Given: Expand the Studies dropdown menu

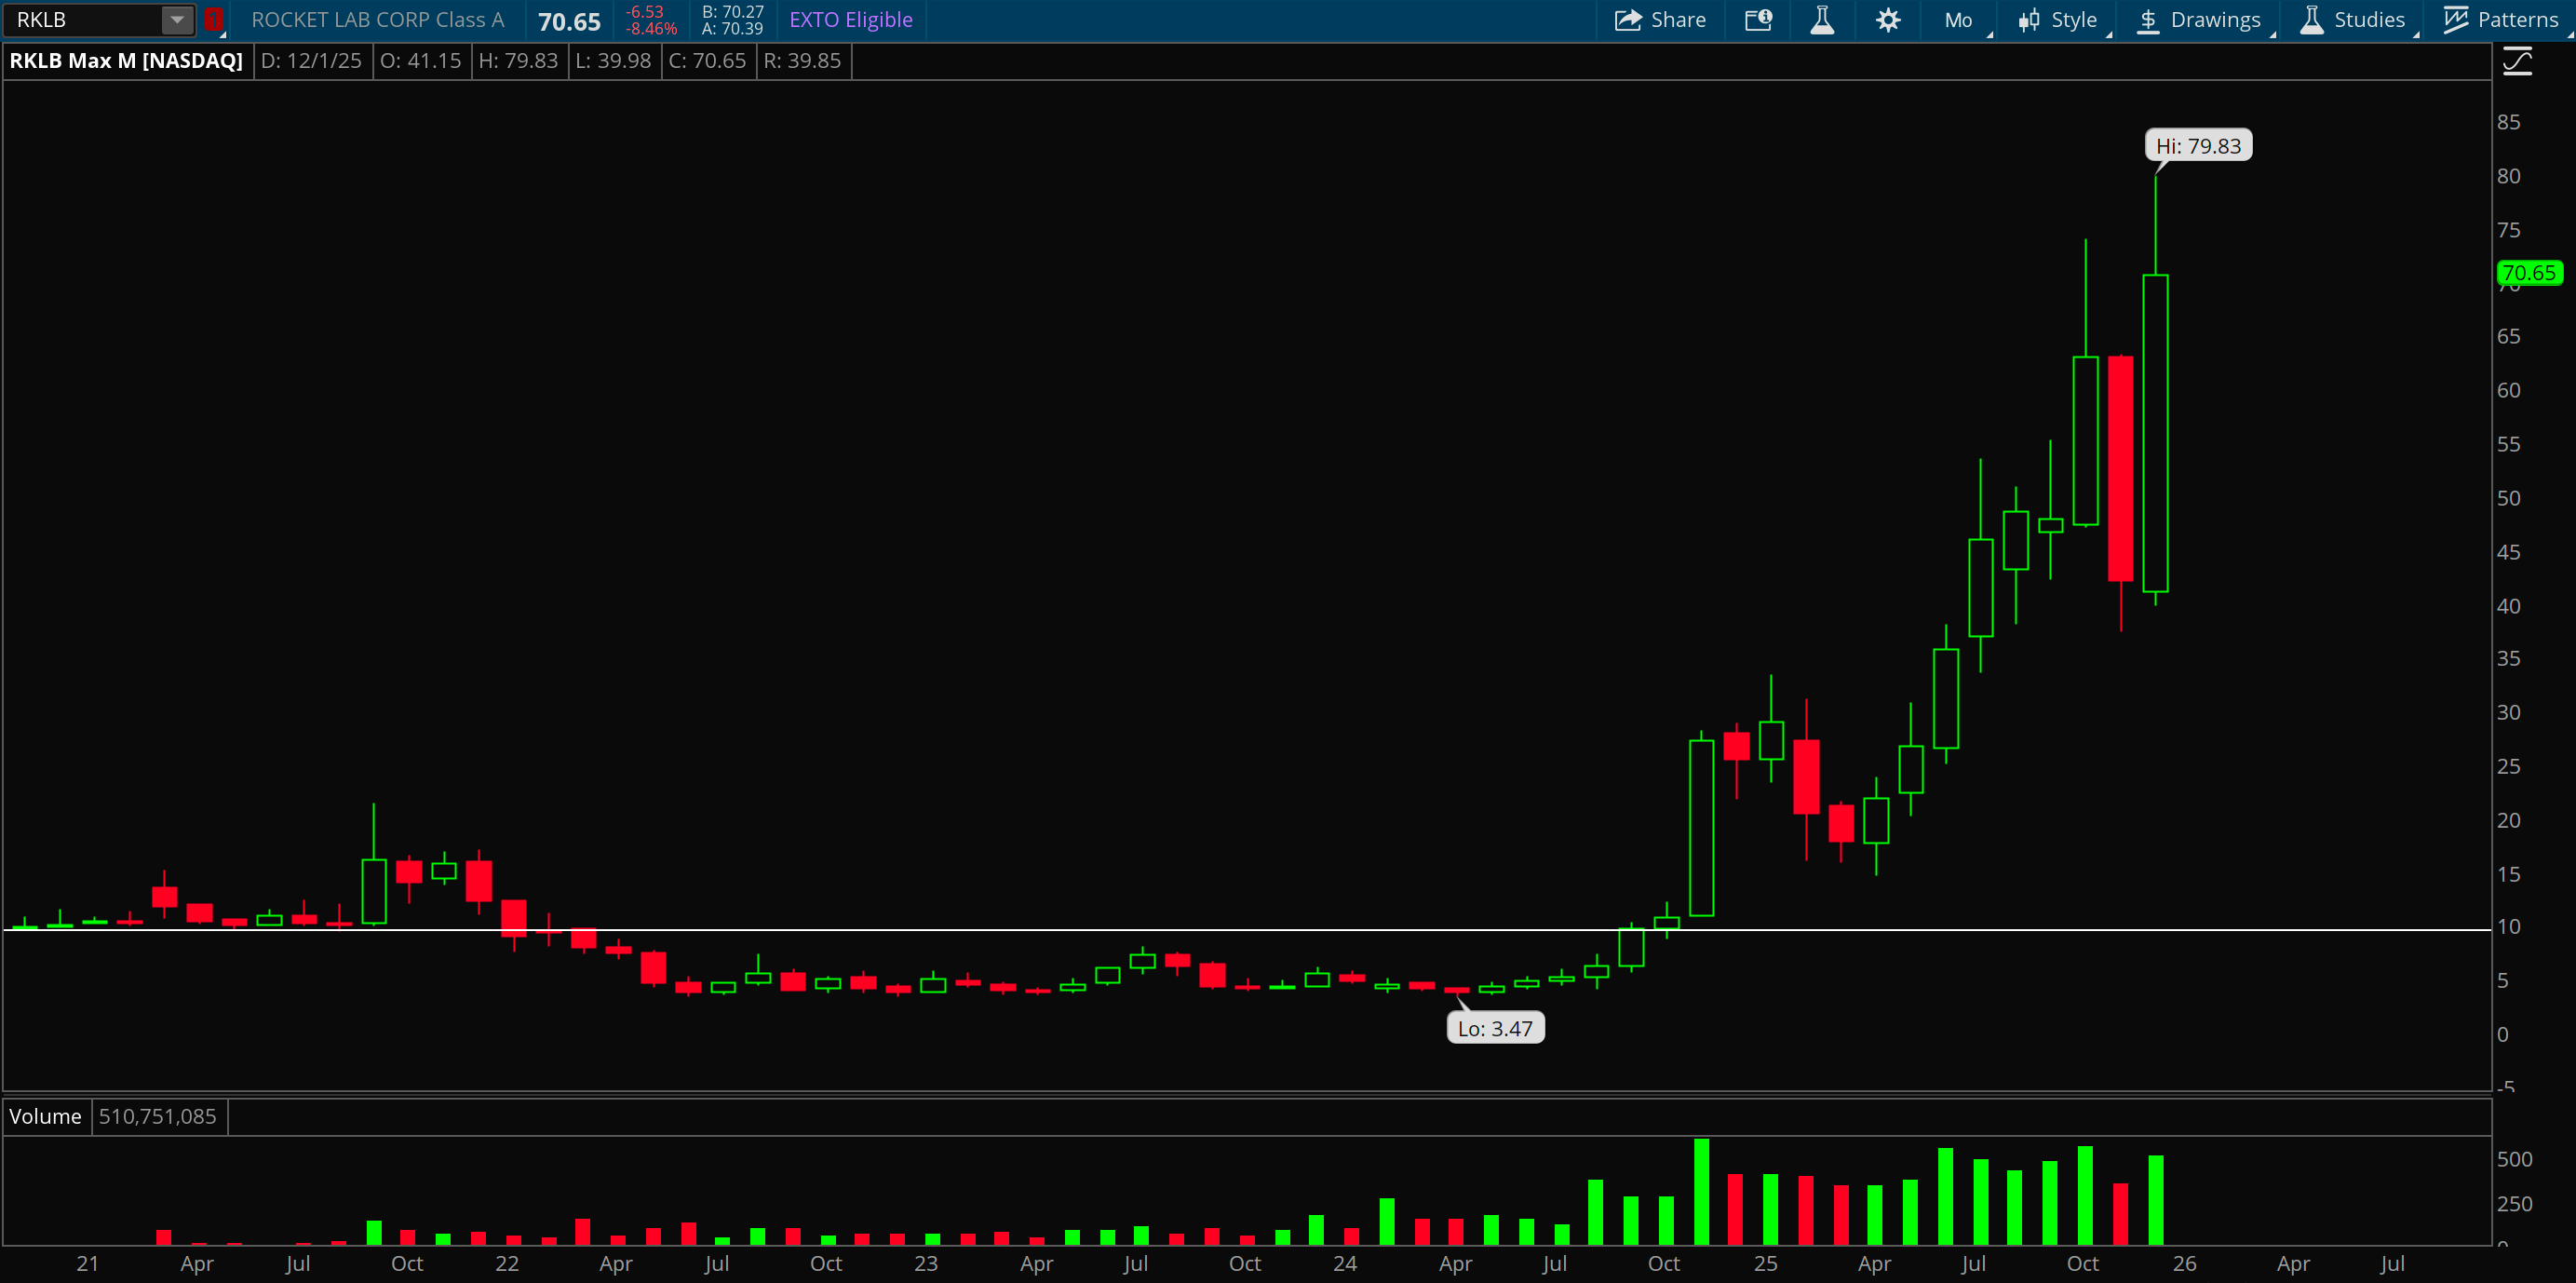Looking at the screenshot, I should (2368, 20).
